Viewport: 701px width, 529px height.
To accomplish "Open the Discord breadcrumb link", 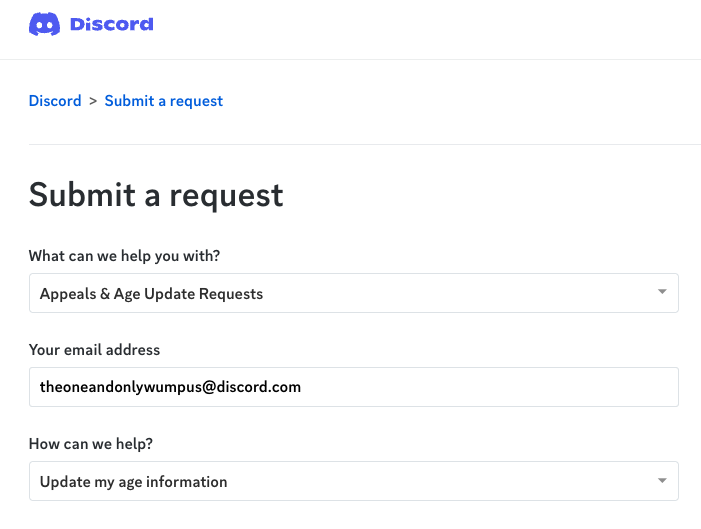I will pyautogui.click(x=55, y=101).
